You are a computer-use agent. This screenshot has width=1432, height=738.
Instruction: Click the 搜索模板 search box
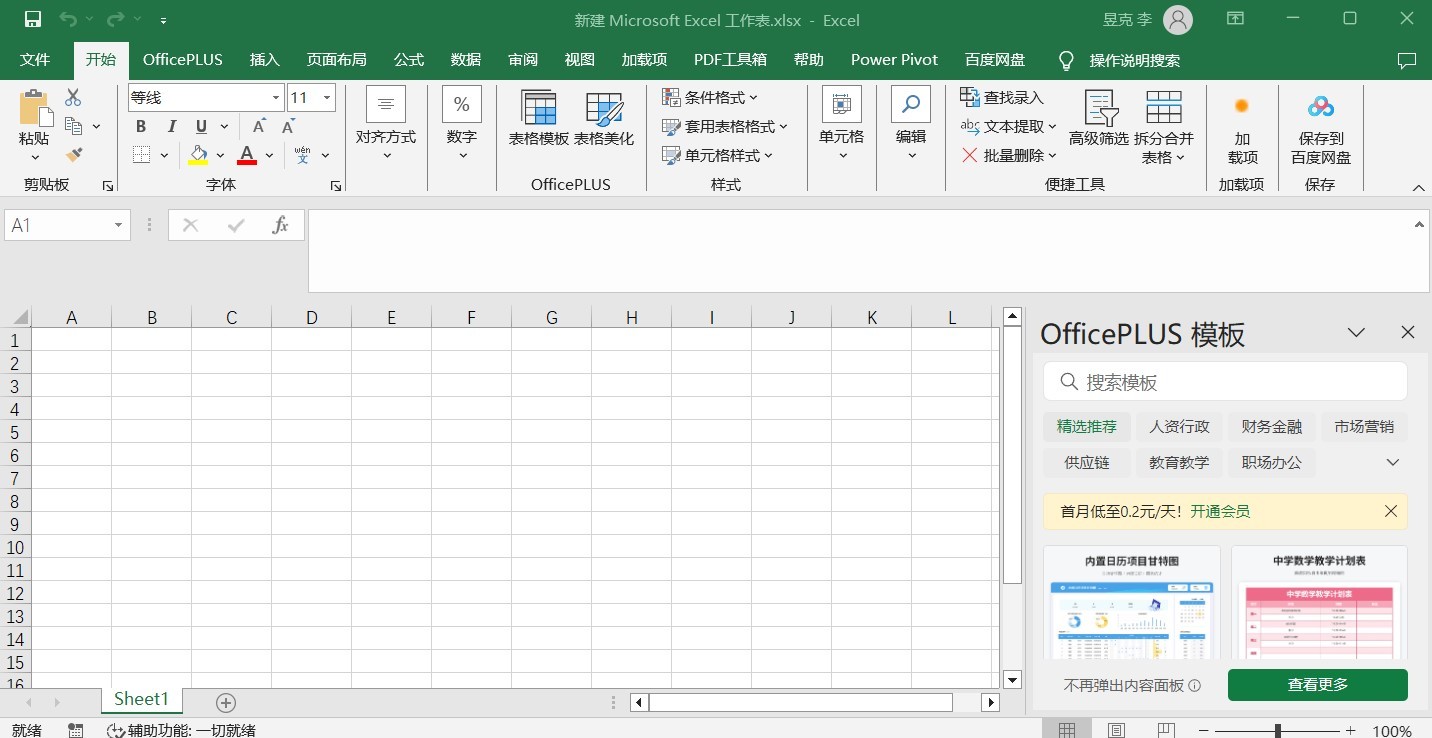pos(1224,381)
